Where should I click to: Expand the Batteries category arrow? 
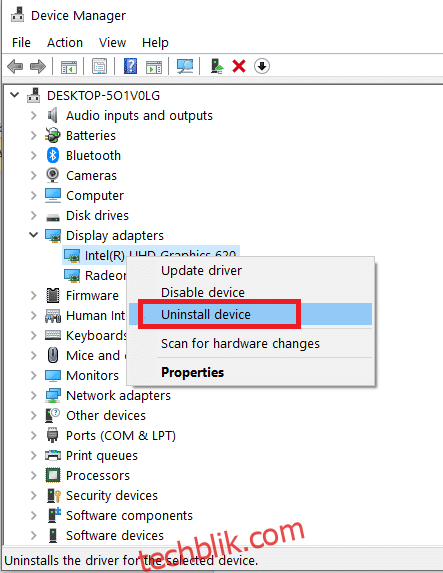click(x=34, y=136)
